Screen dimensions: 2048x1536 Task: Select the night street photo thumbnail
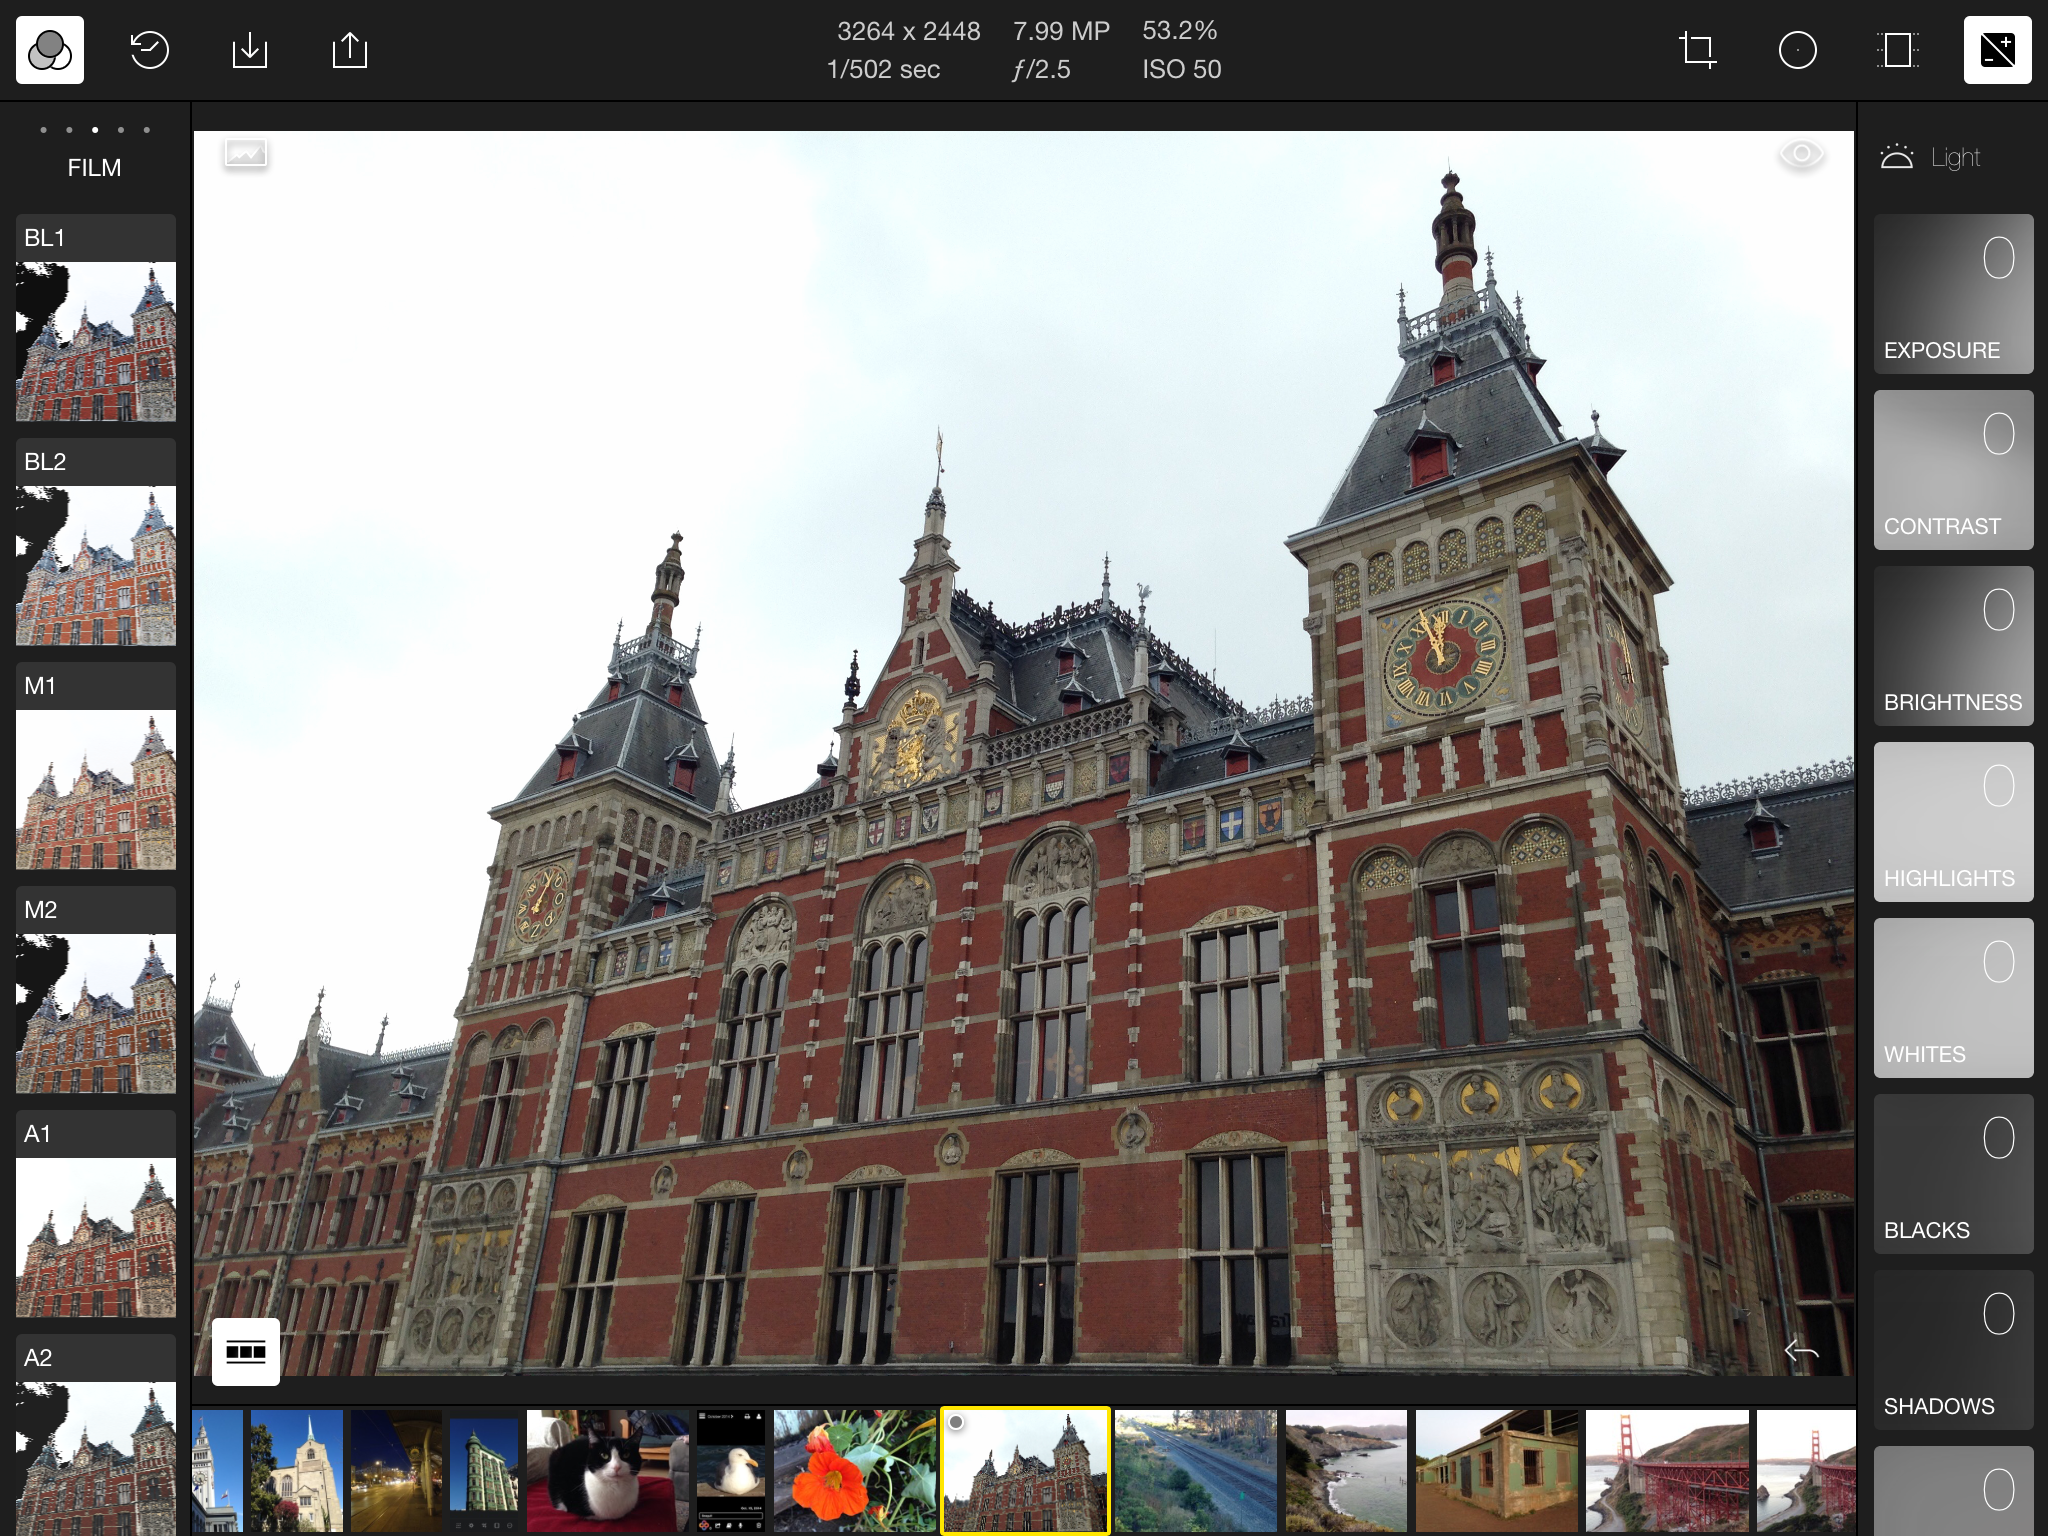[396, 1471]
